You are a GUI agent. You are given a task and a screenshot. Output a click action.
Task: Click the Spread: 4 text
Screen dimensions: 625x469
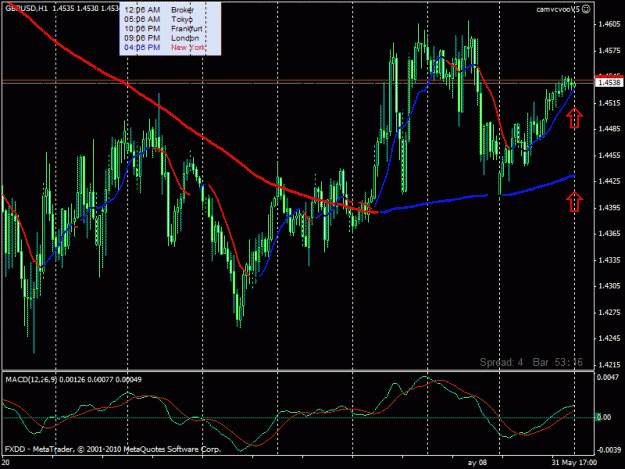[x=501, y=362]
